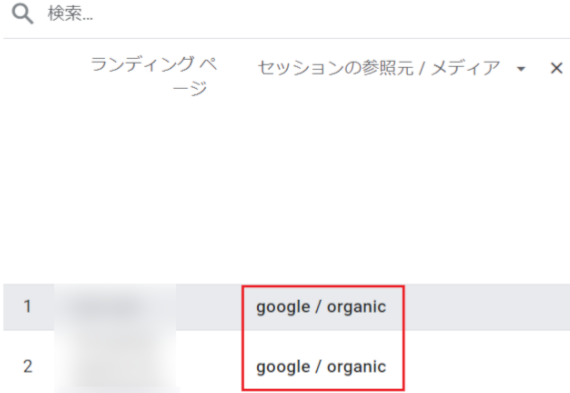The height and width of the screenshot is (393, 570).
Task: Click google / organic in row 1
Action: [x=321, y=307]
